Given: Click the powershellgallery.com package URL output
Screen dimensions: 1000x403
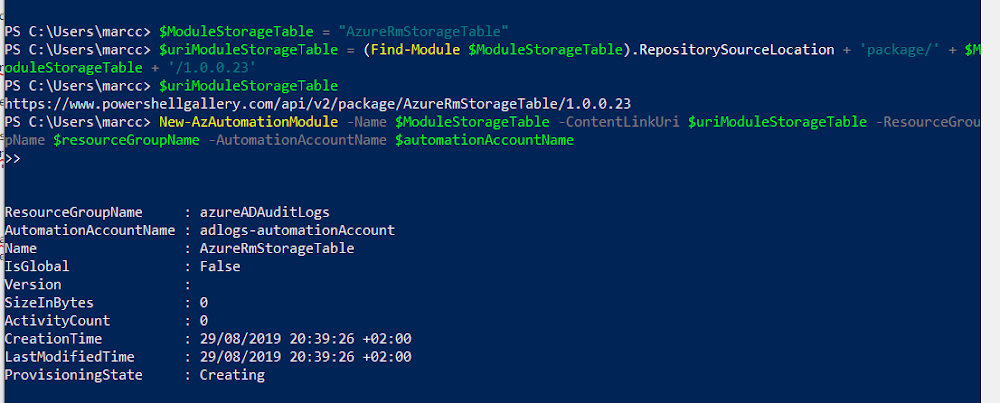Looking at the screenshot, I should pyautogui.click(x=318, y=104).
